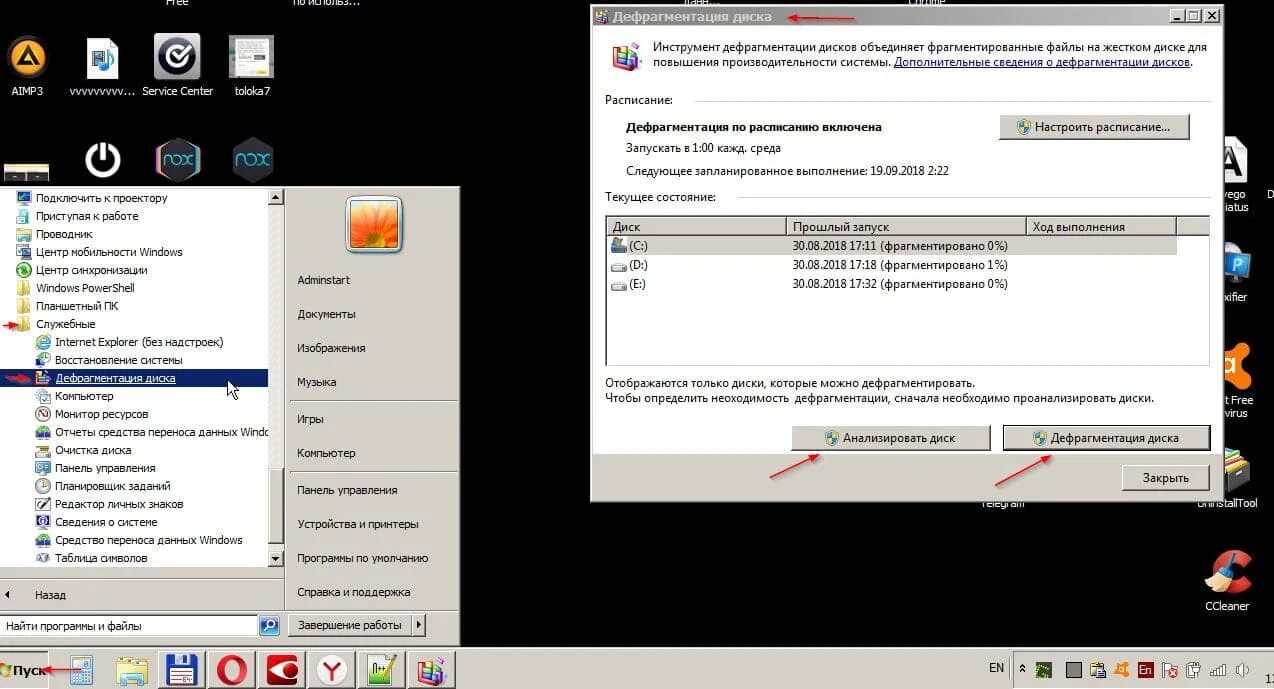Image resolution: width=1274 pixels, height=689 pixels.
Task: Open Windows Explorer from the taskbar
Action: 132,670
